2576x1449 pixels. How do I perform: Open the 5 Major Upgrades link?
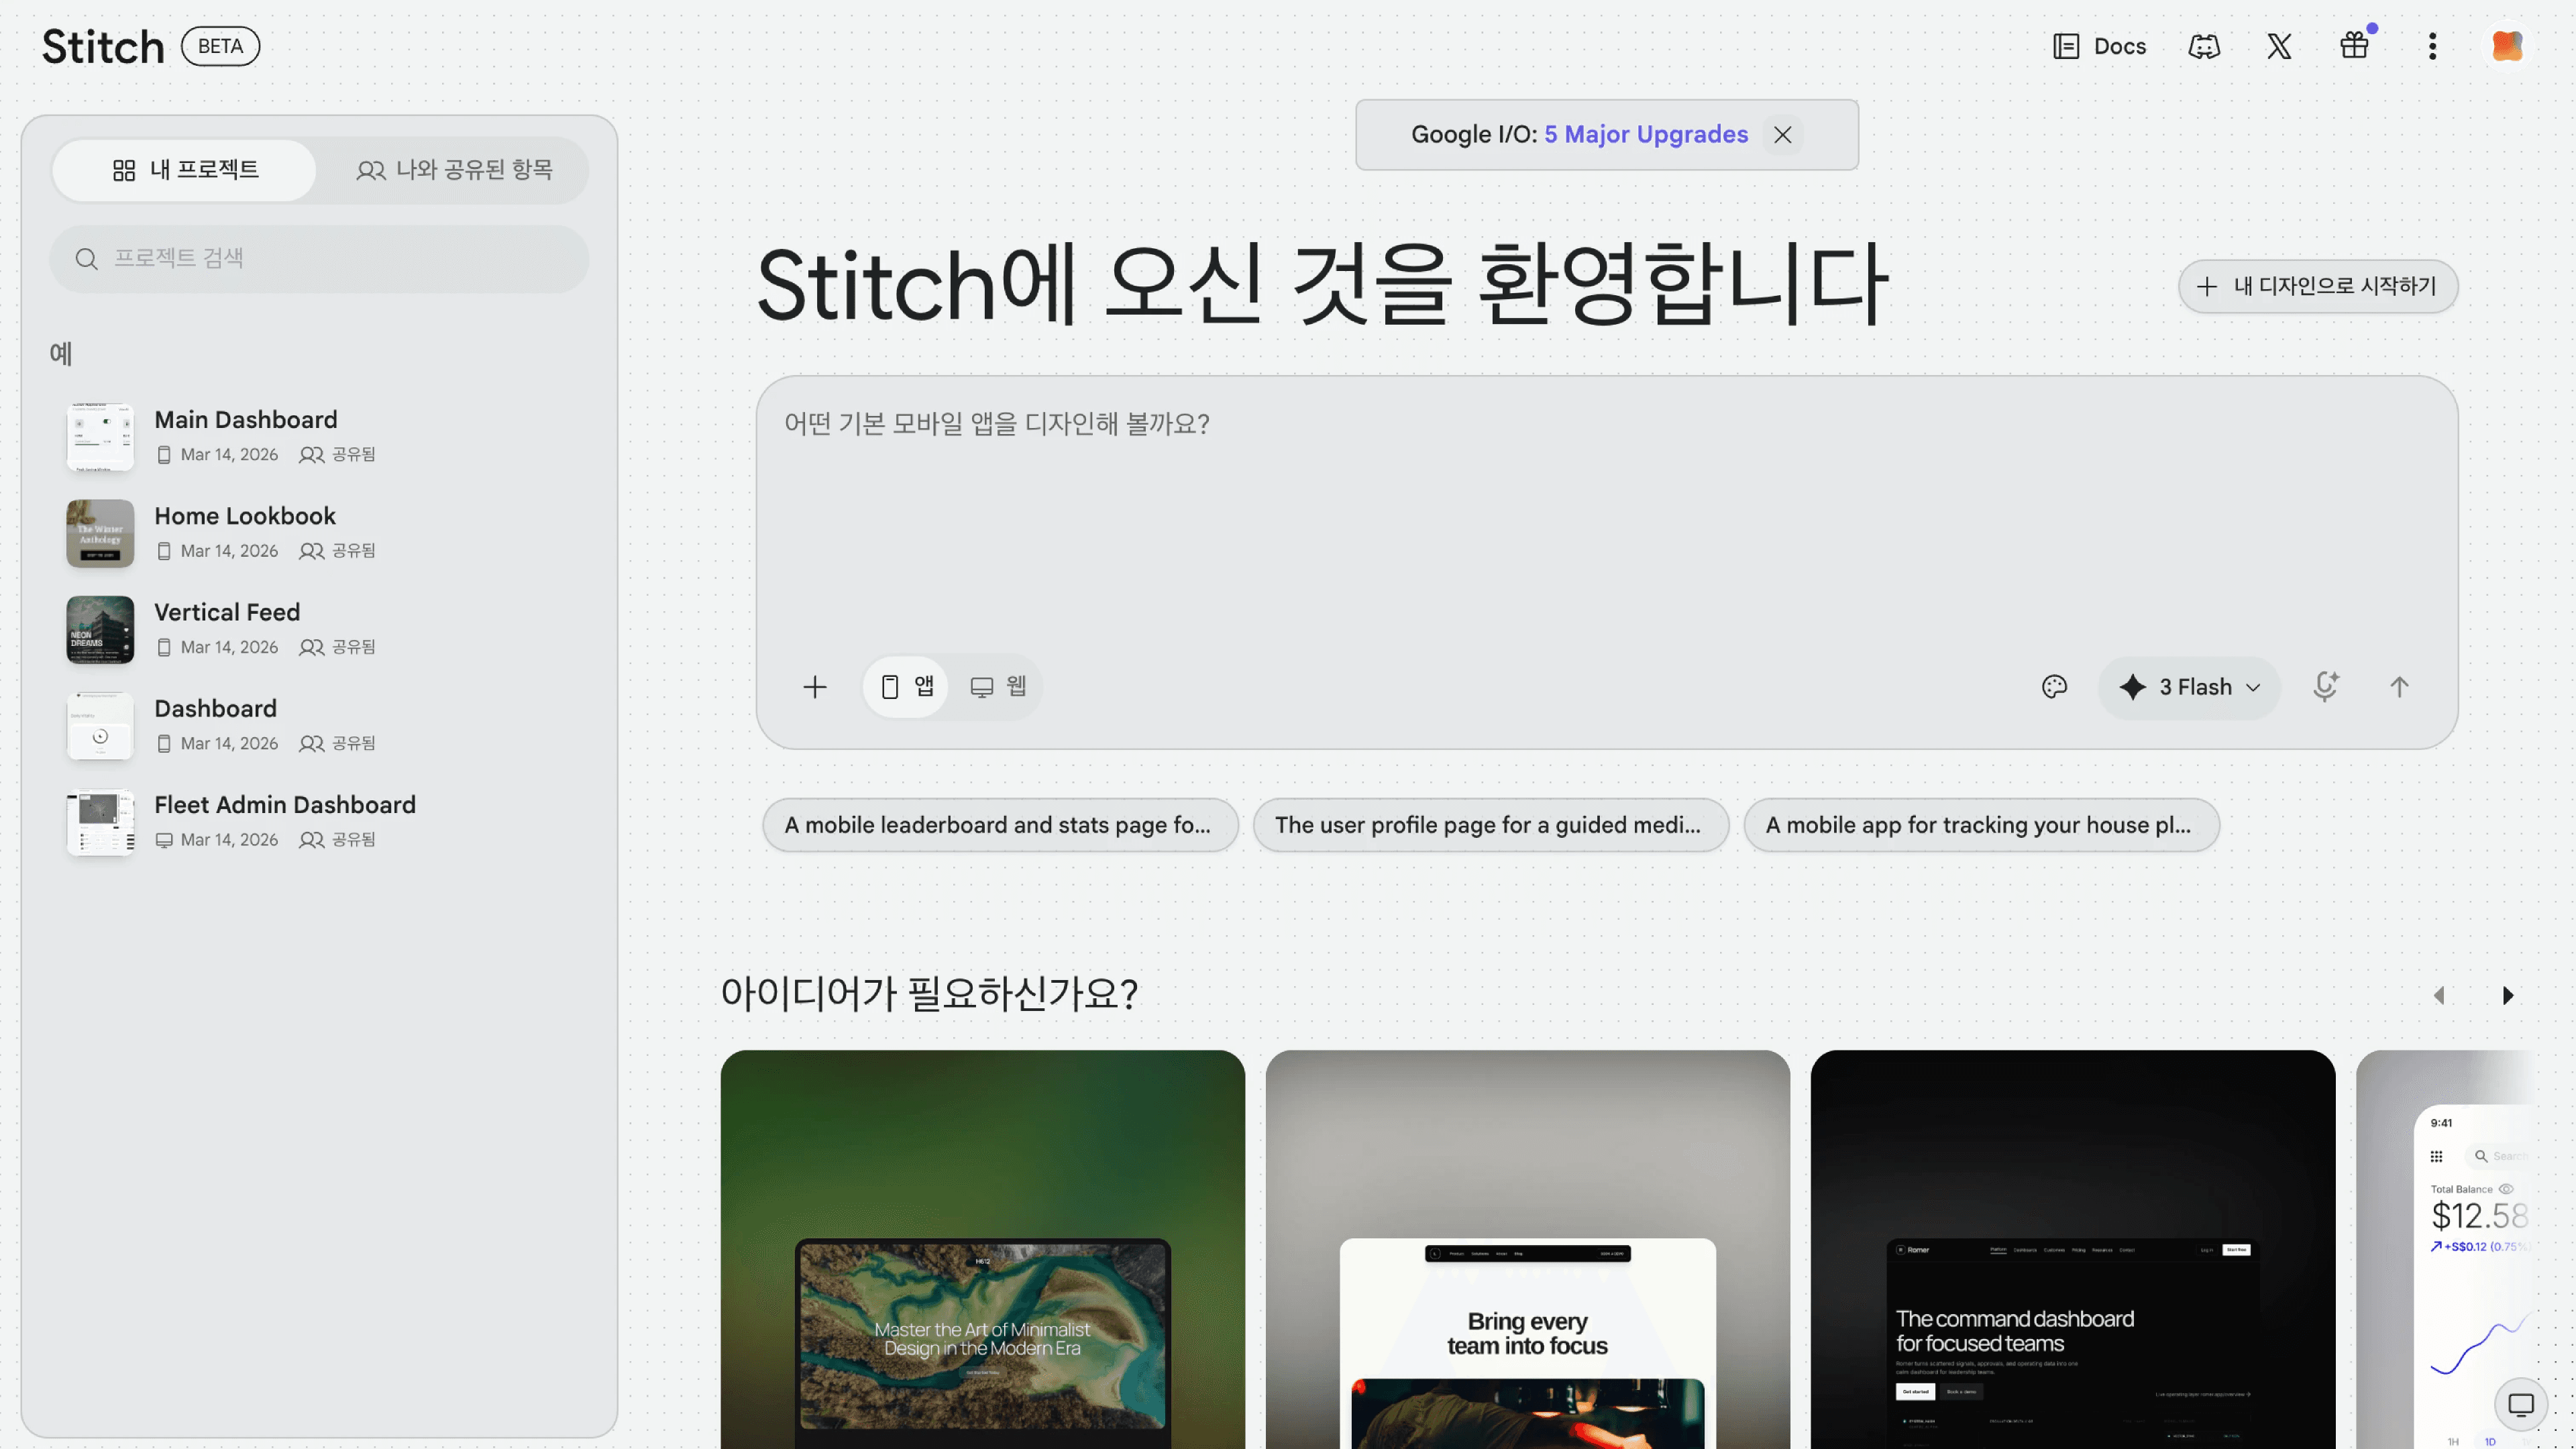tap(1646, 134)
